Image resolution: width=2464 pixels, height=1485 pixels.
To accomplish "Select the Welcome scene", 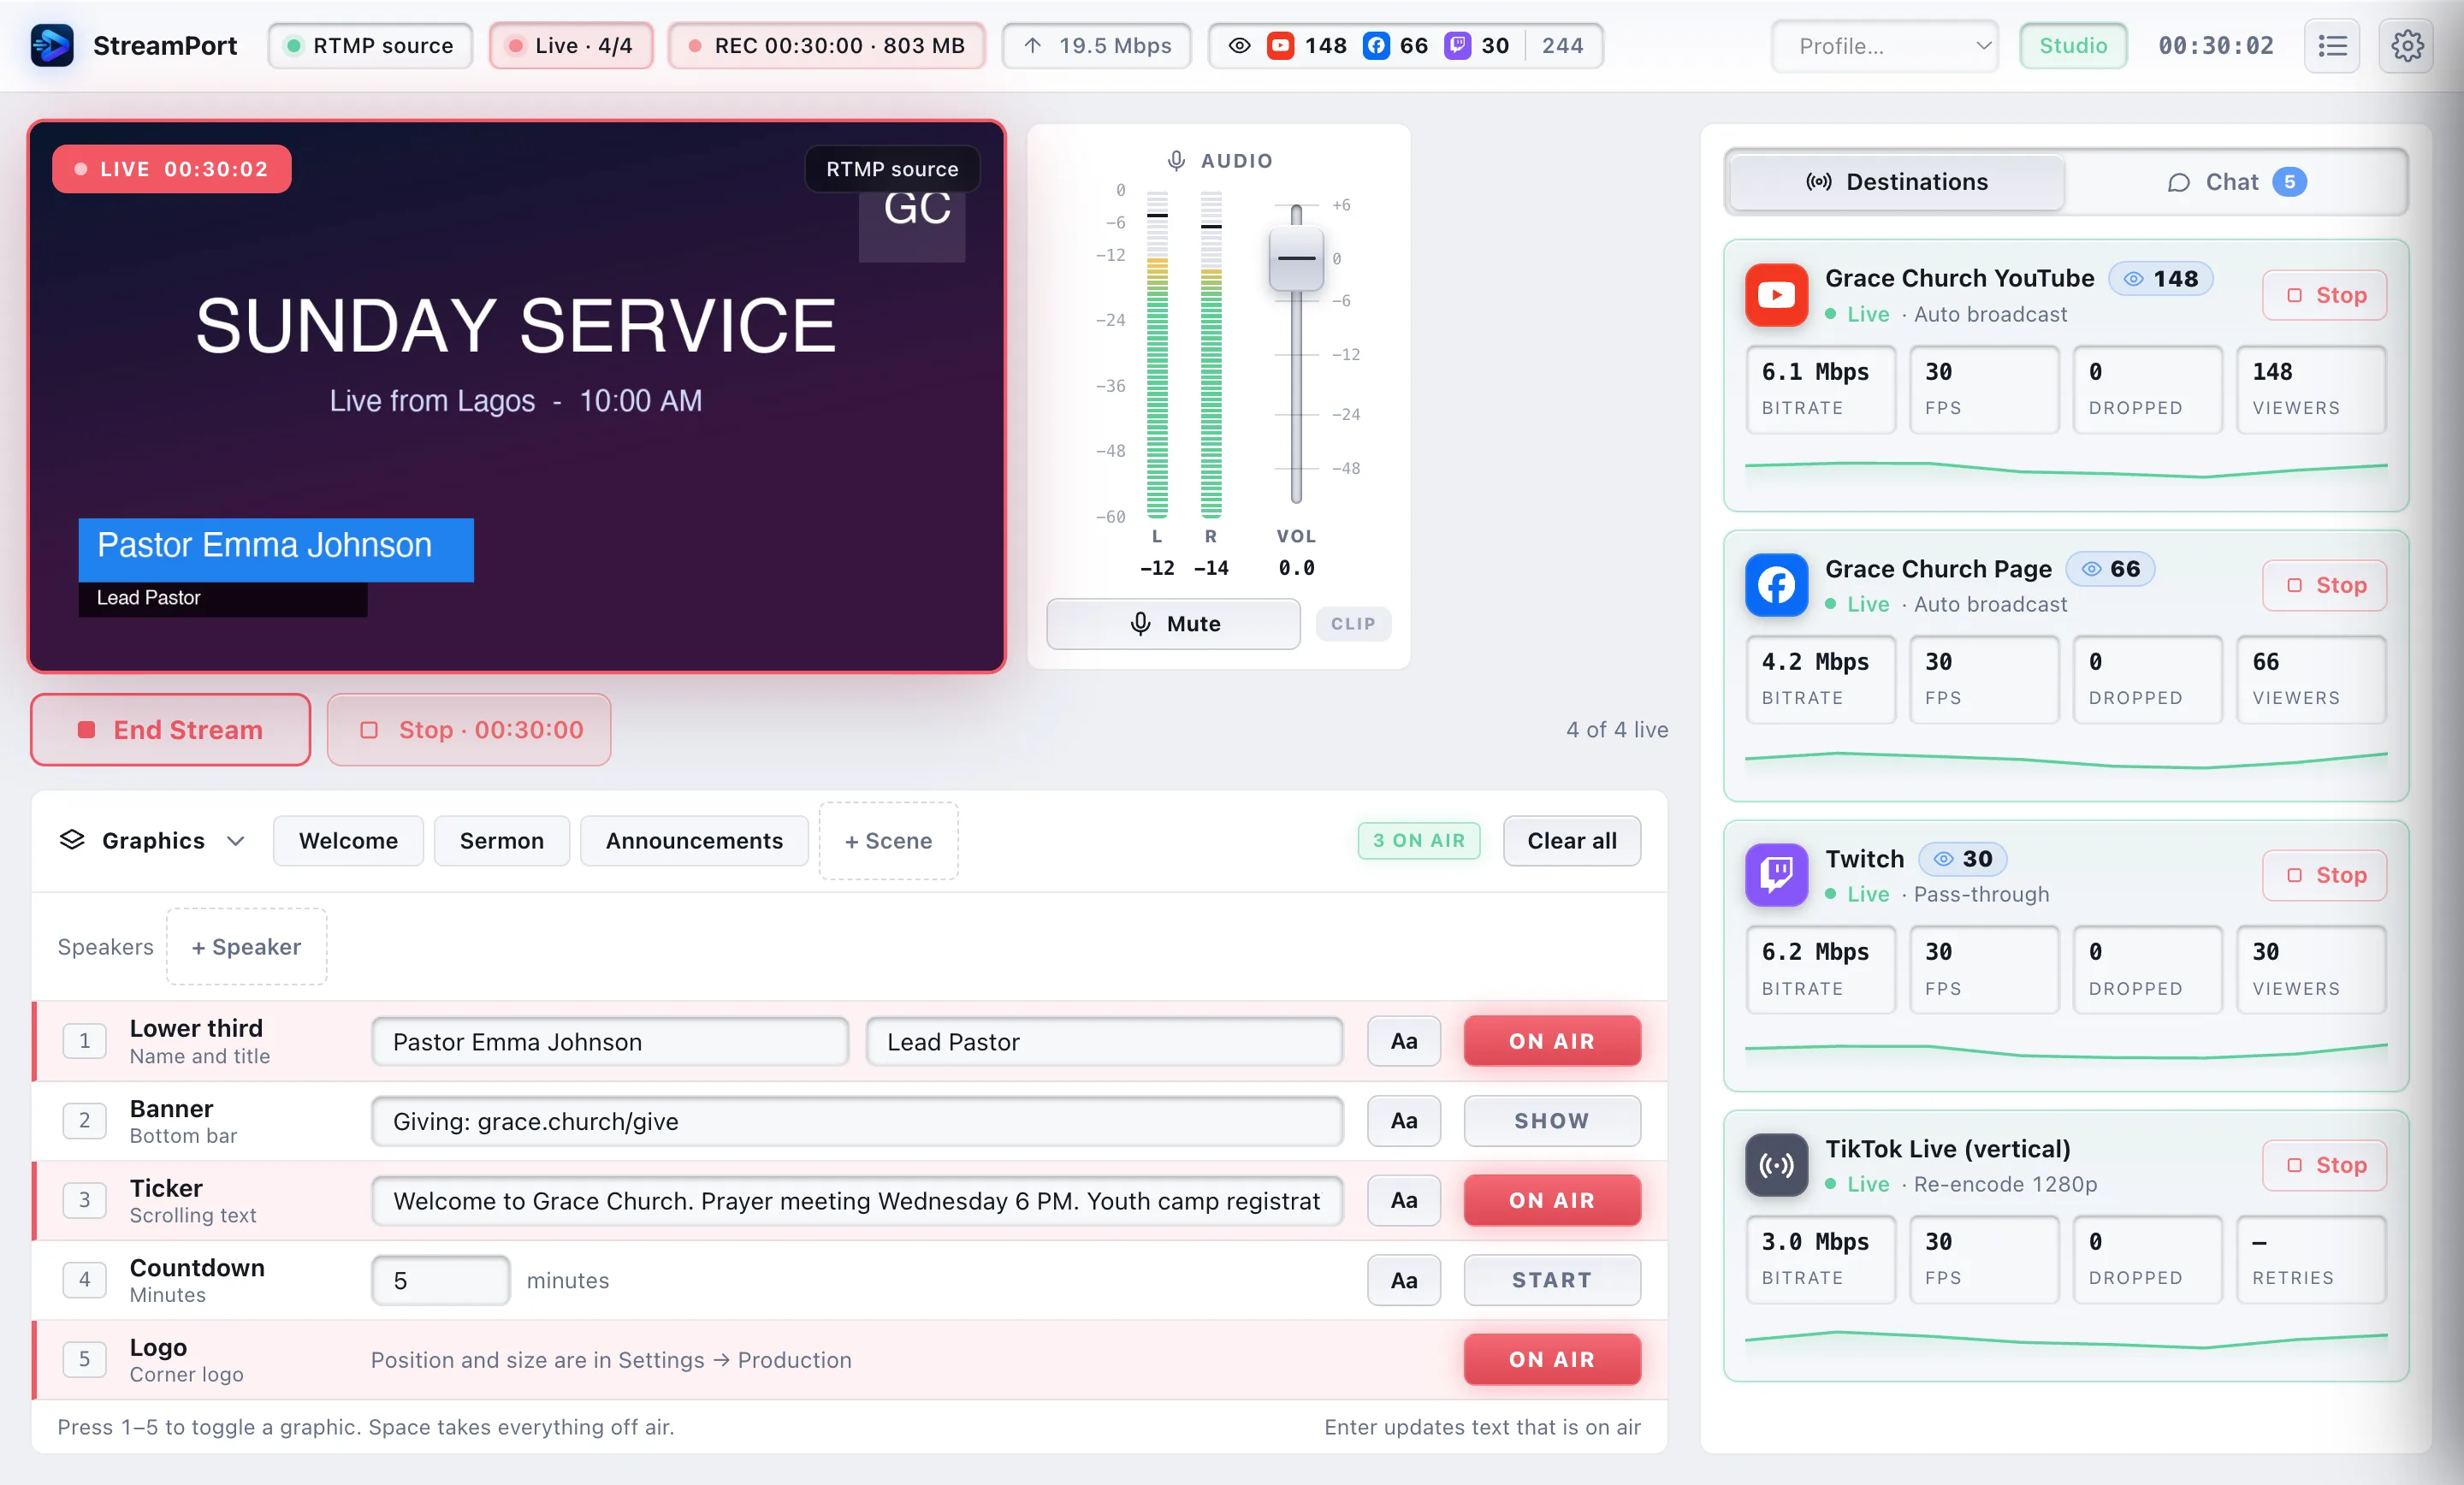I will coord(348,841).
